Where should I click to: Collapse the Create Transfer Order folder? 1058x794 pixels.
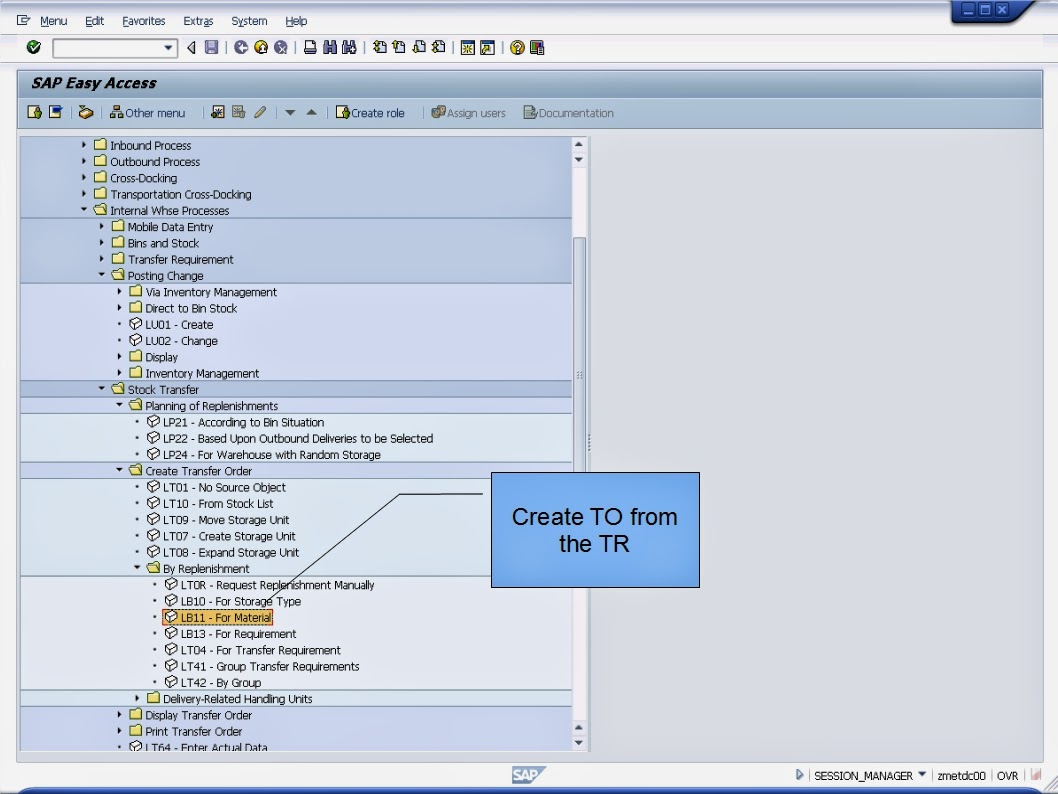[x=119, y=470]
